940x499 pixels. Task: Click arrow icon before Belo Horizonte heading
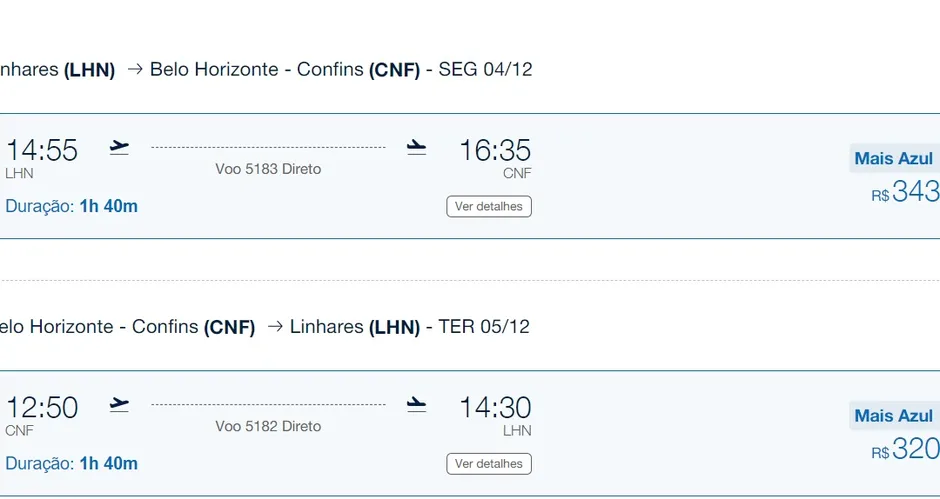135,69
